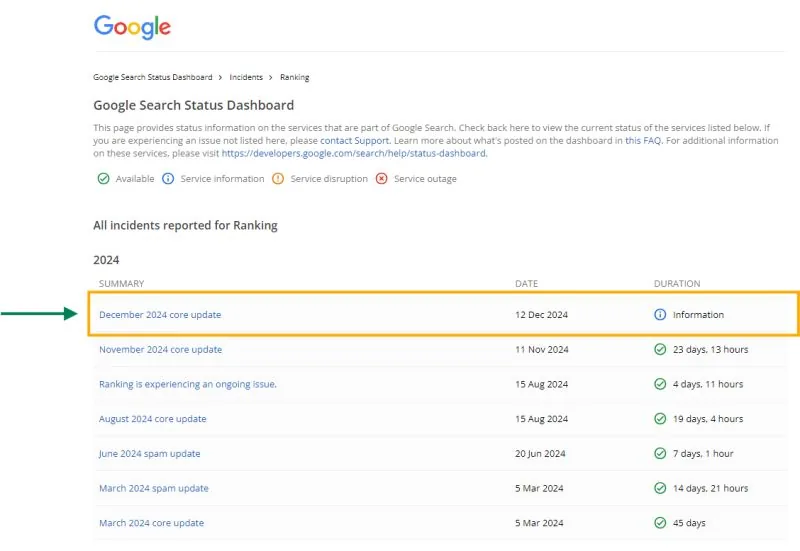The height and width of the screenshot is (551, 800).
Task: Open June 2024 spam update incident
Action: pos(149,454)
